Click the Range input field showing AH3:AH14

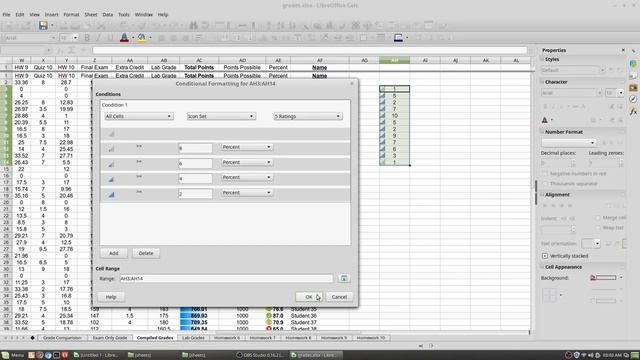(x=227, y=278)
